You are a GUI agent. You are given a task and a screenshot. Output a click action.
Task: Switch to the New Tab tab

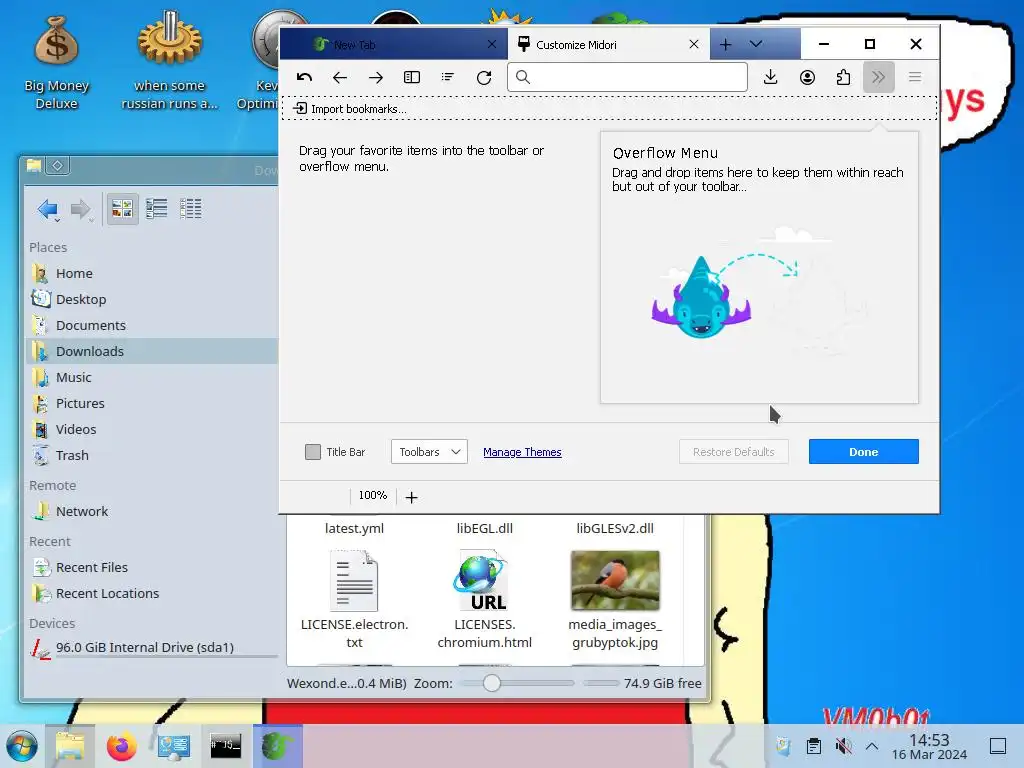(x=394, y=44)
